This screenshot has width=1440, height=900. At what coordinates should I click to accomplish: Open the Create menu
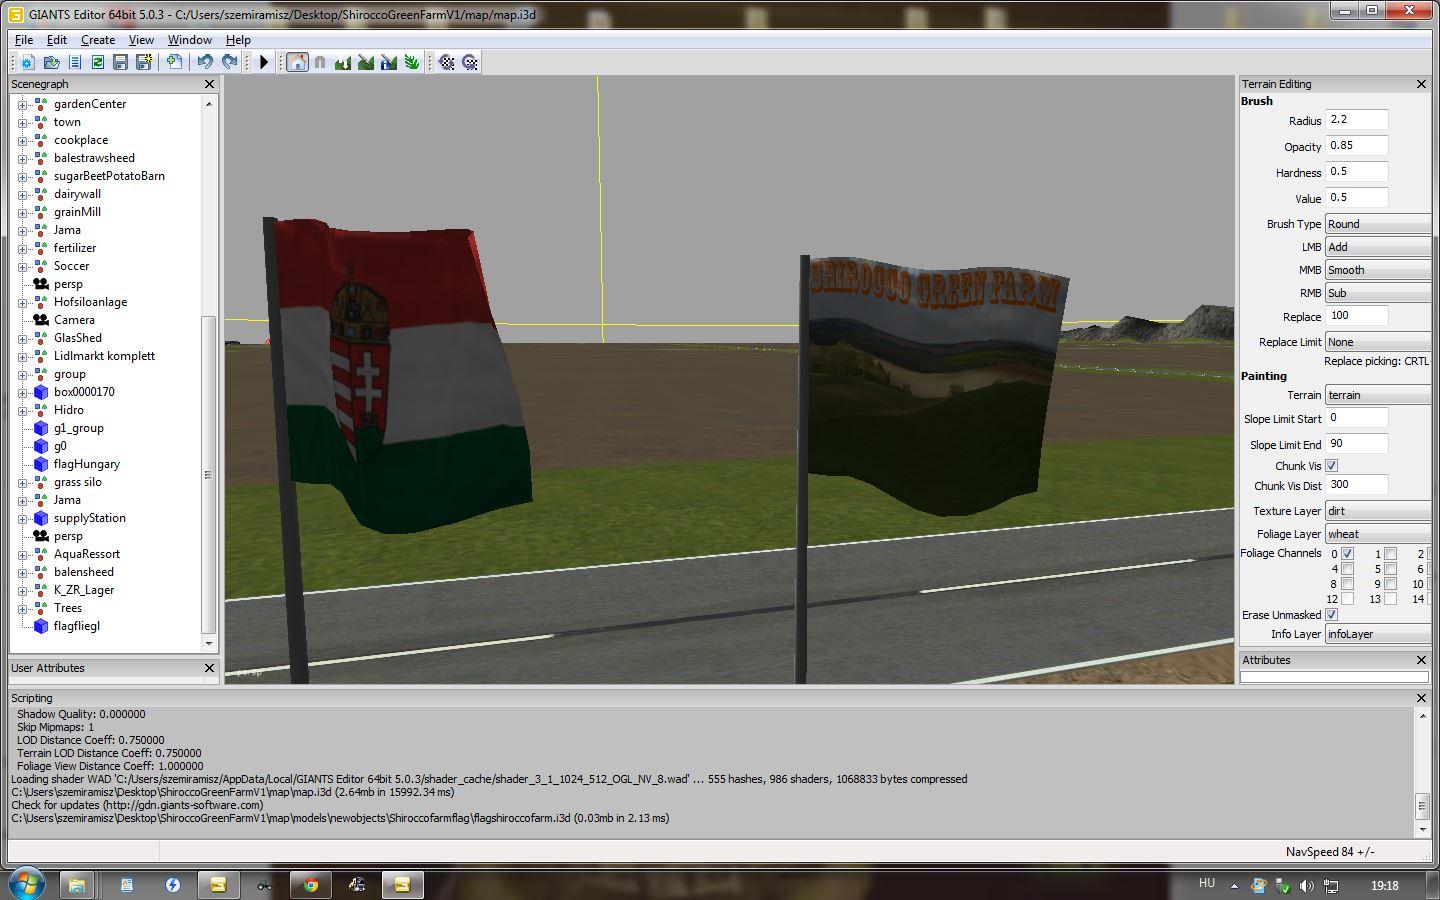(x=98, y=40)
